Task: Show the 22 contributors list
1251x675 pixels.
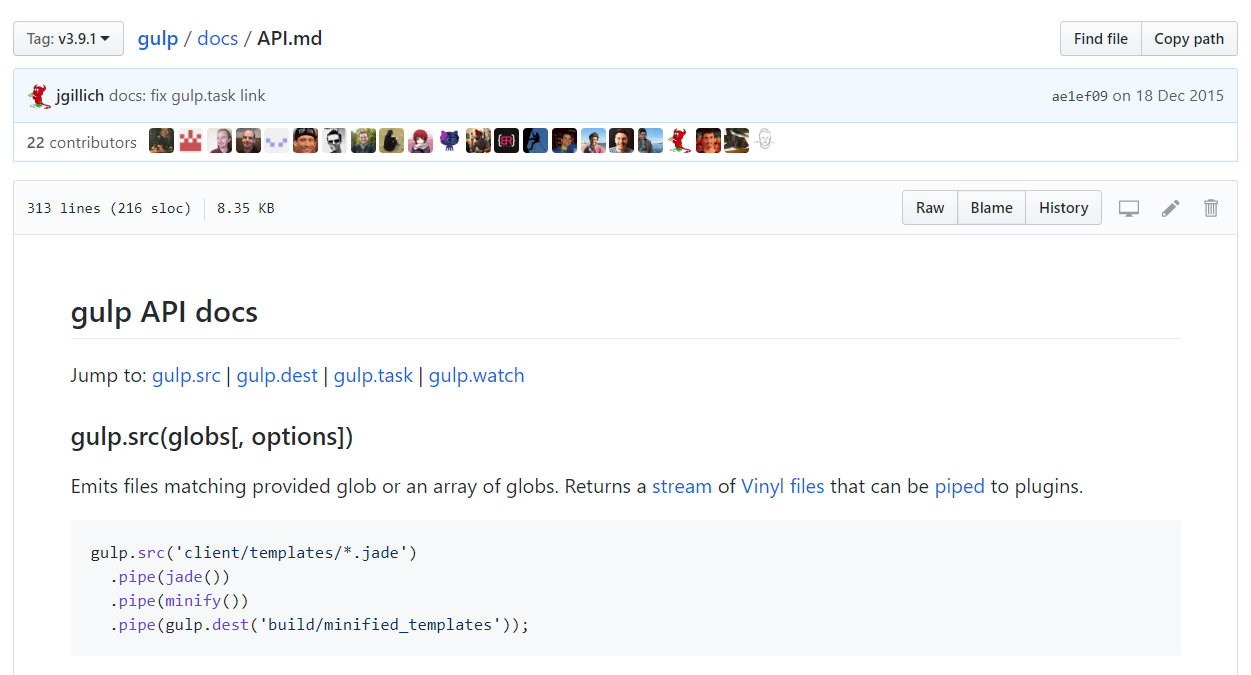Action: click(x=82, y=142)
